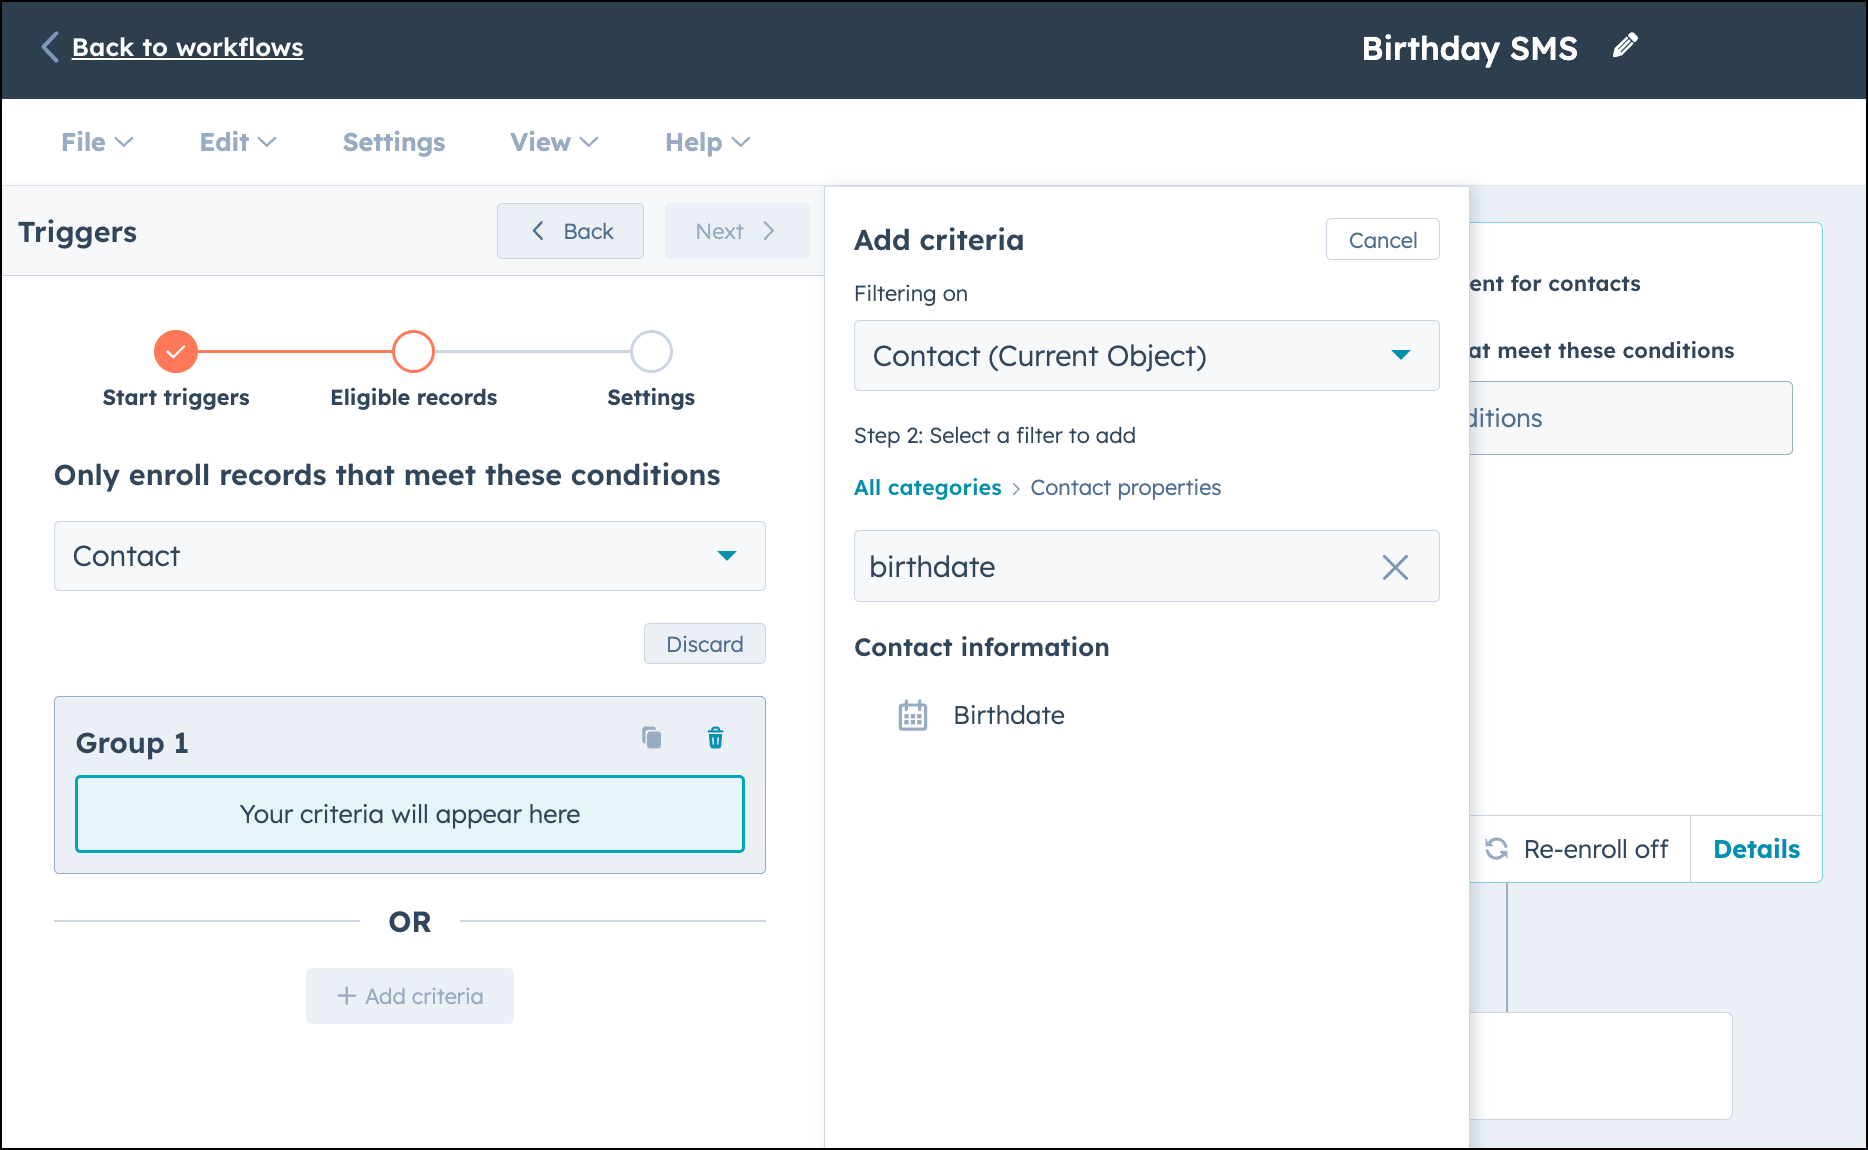The height and width of the screenshot is (1150, 1868).
Task: Open the View menu
Action: pyautogui.click(x=554, y=142)
